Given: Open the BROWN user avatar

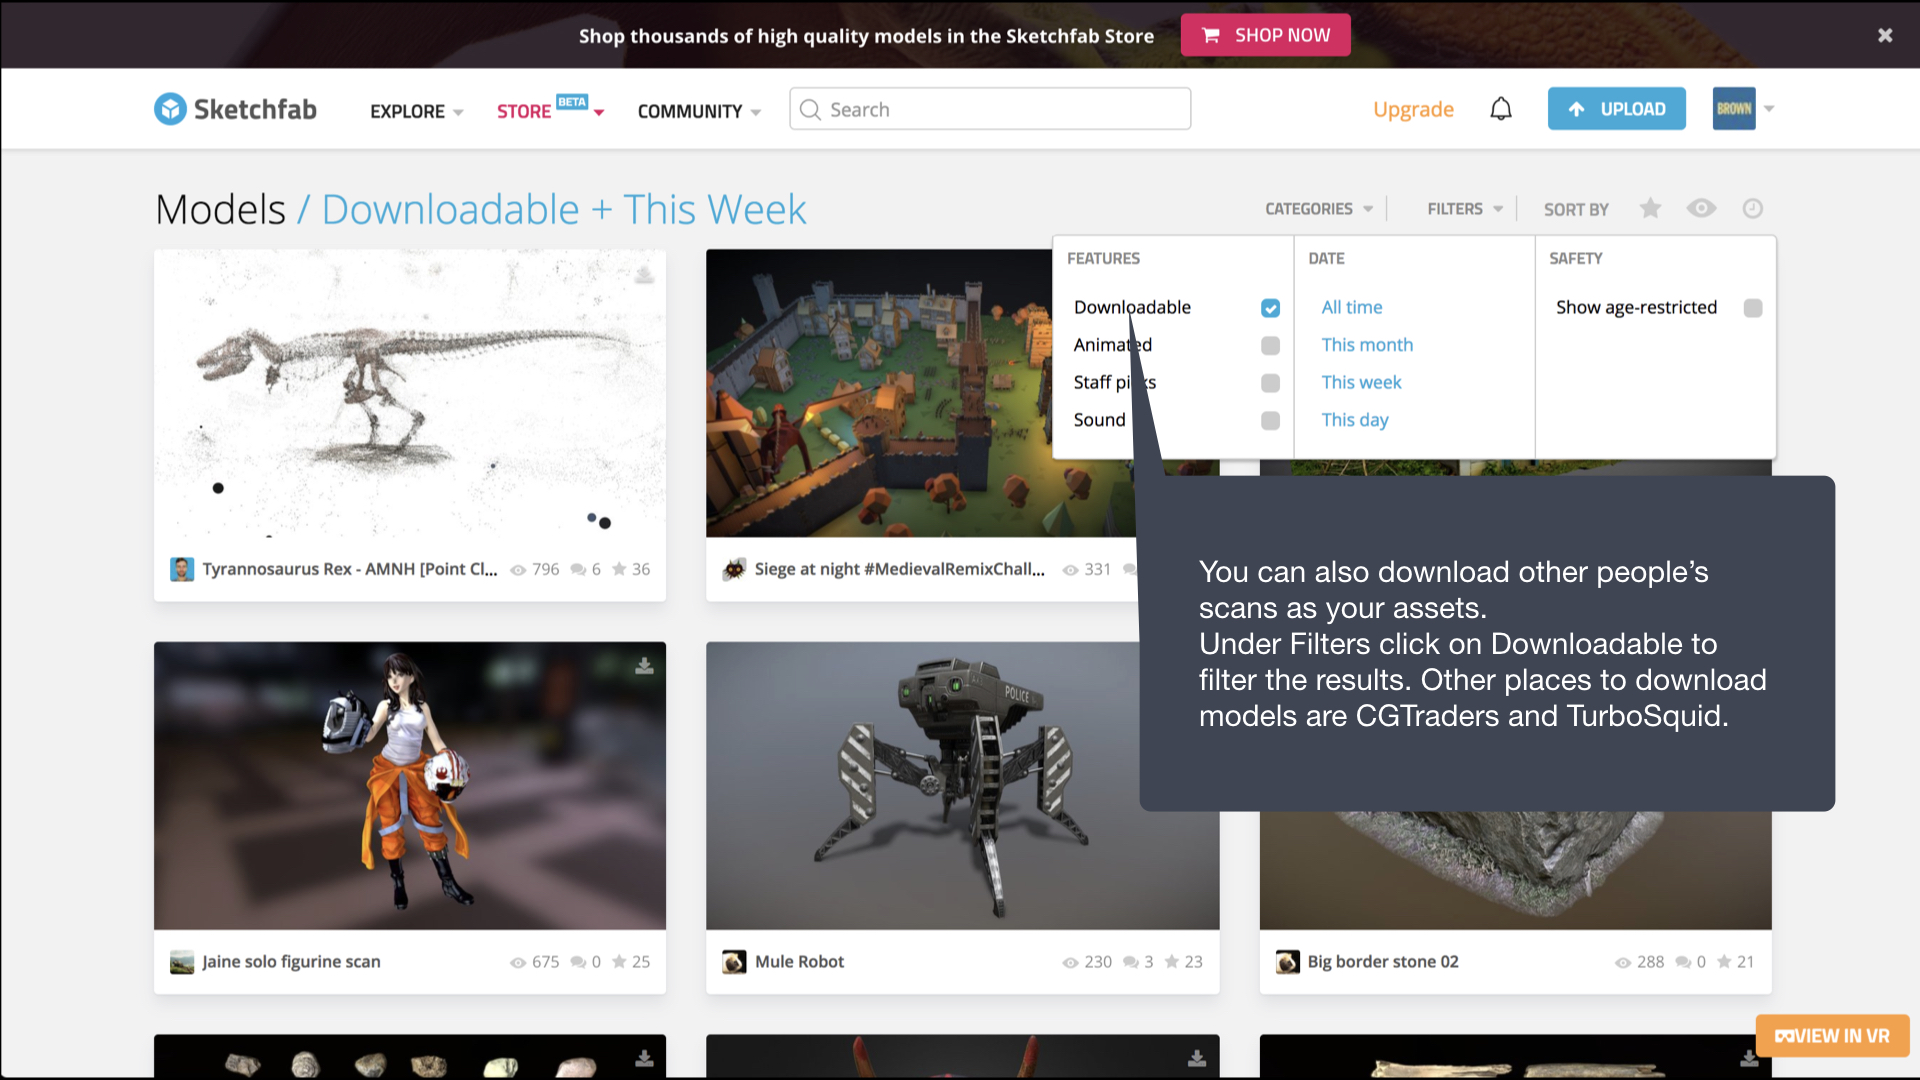Looking at the screenshot, I should [1734, 109].
